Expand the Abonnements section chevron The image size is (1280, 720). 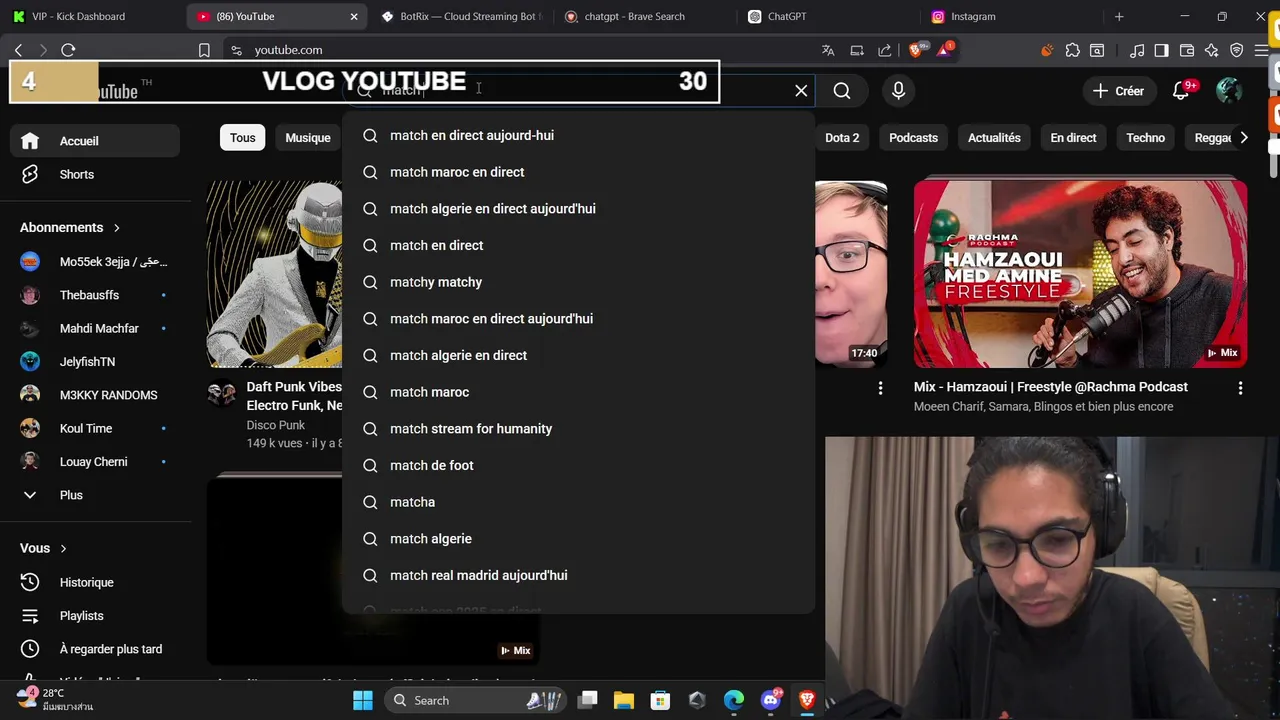(116, 228)
